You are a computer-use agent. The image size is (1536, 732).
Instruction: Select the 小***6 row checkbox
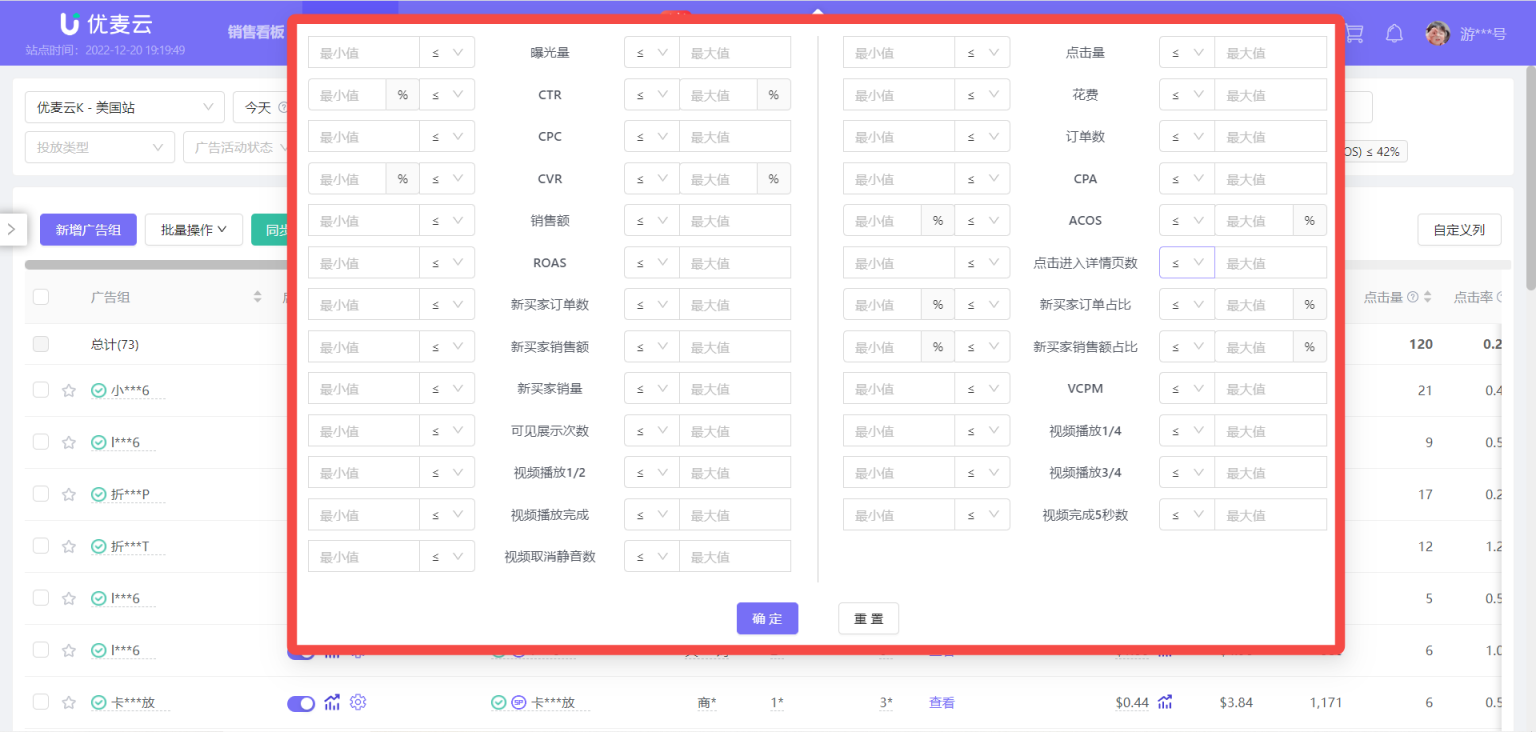pyautogui.click(x=41, y=390)
